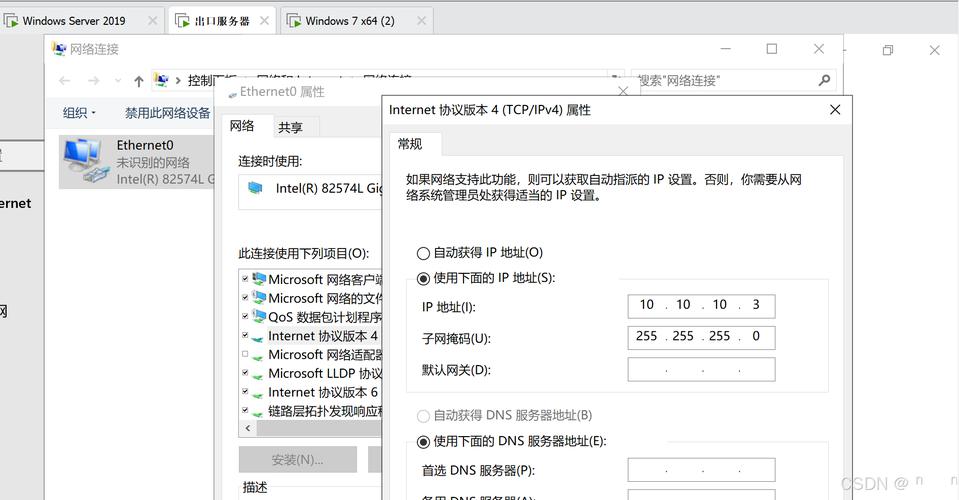Close the 网络连接 window

click(819, 49)
